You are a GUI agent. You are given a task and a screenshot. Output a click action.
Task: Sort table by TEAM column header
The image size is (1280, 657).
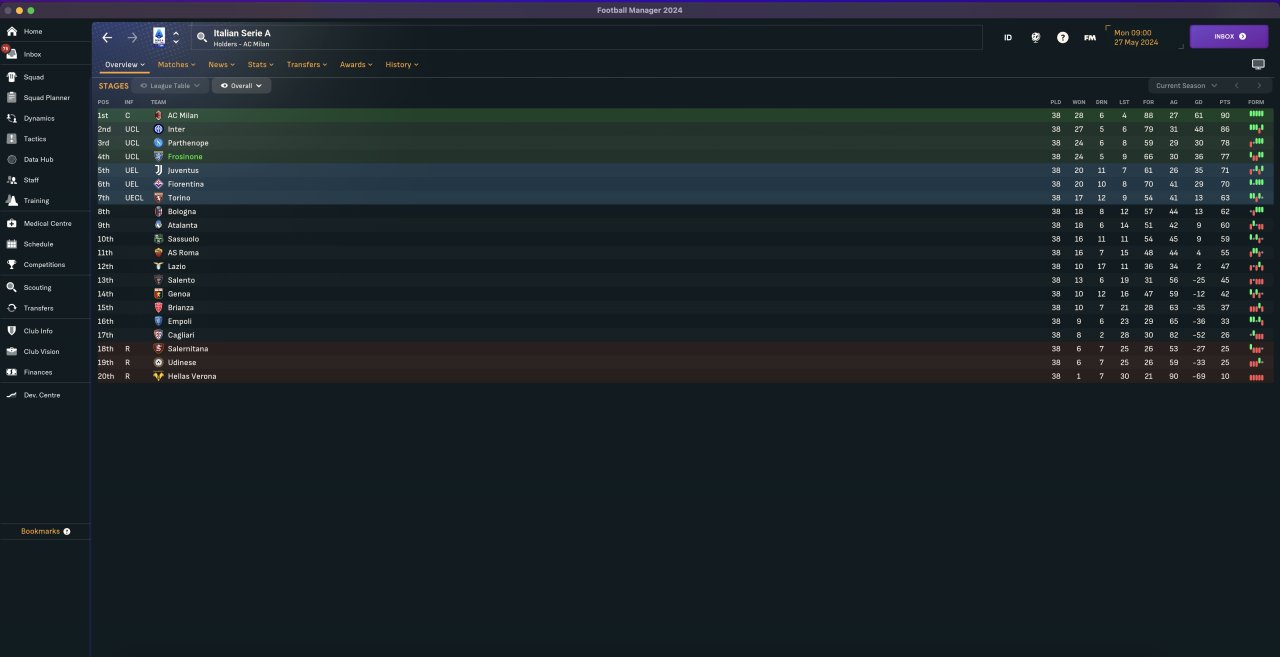158,102
